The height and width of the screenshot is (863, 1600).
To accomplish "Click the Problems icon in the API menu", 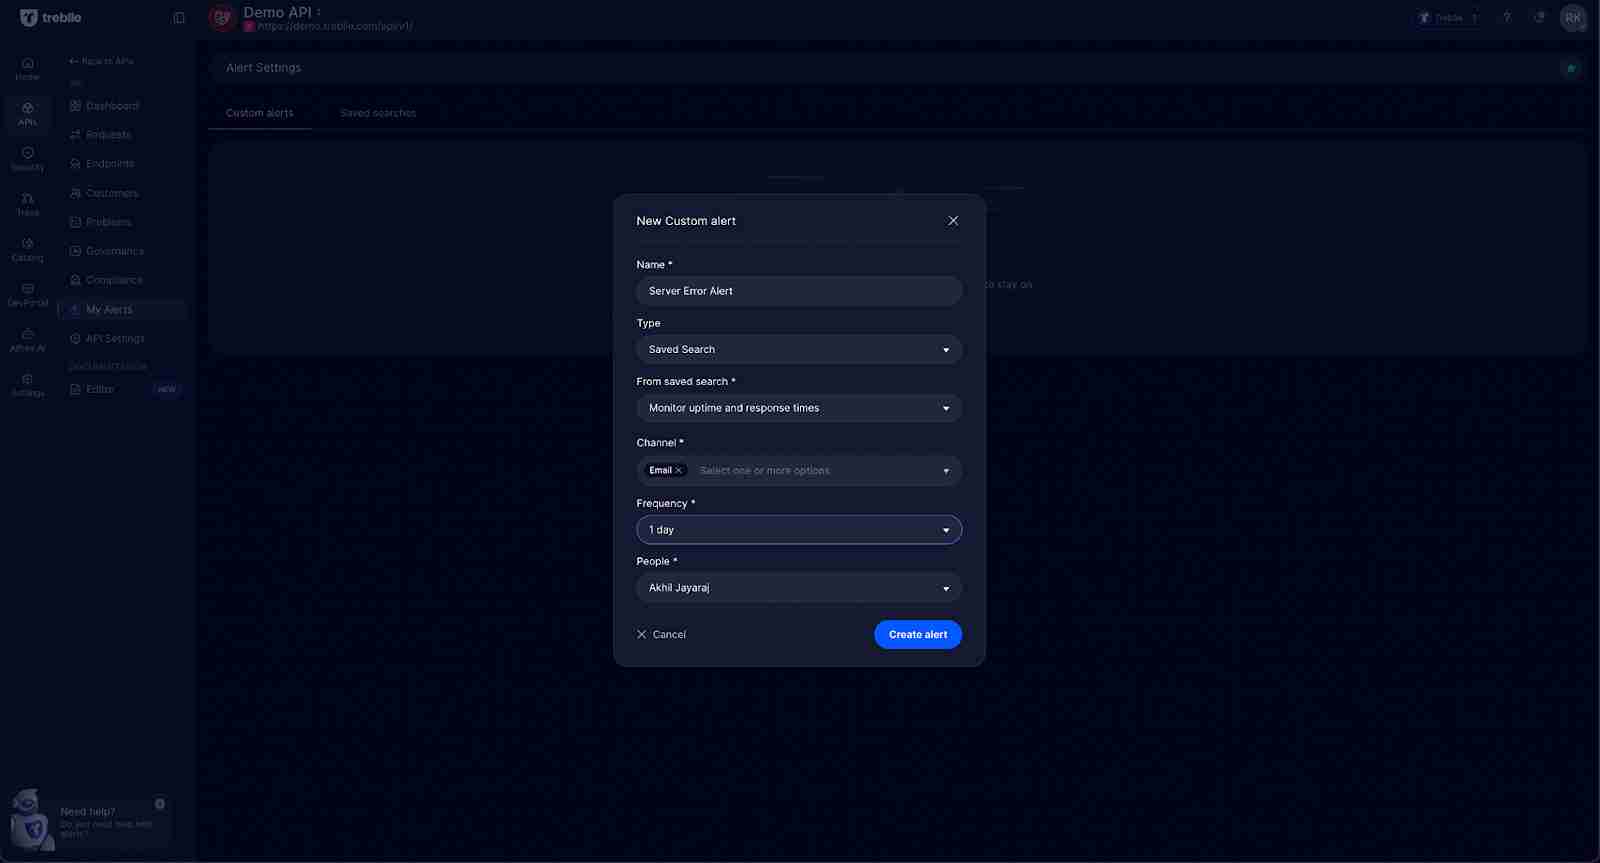I will click(x=75, y=222).
